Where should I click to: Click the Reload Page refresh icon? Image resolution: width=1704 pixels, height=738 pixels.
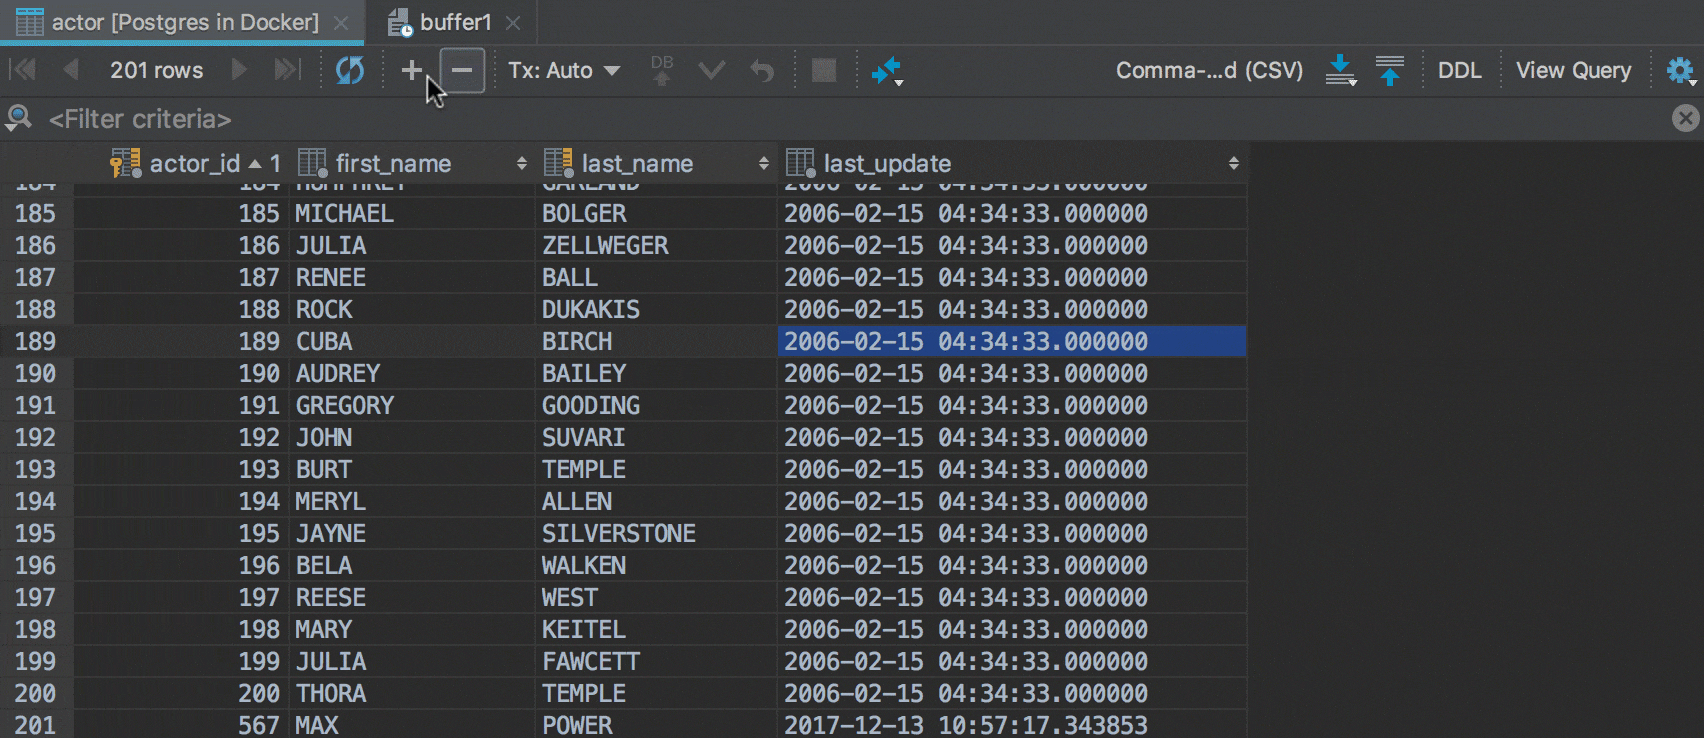[x=349, y=70]
